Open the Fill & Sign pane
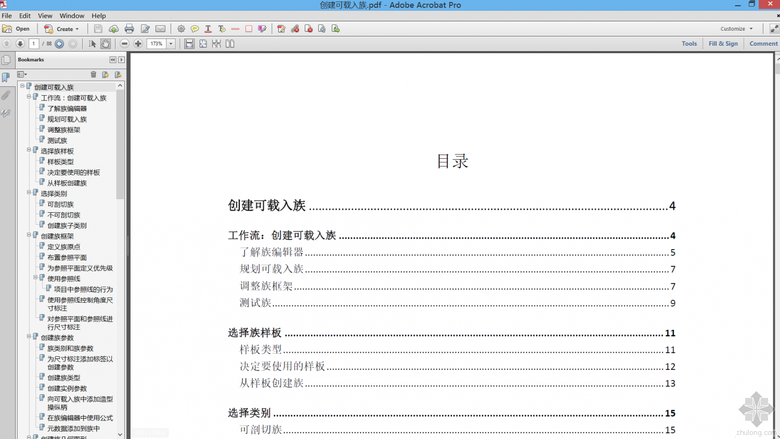 coord(723,44)
